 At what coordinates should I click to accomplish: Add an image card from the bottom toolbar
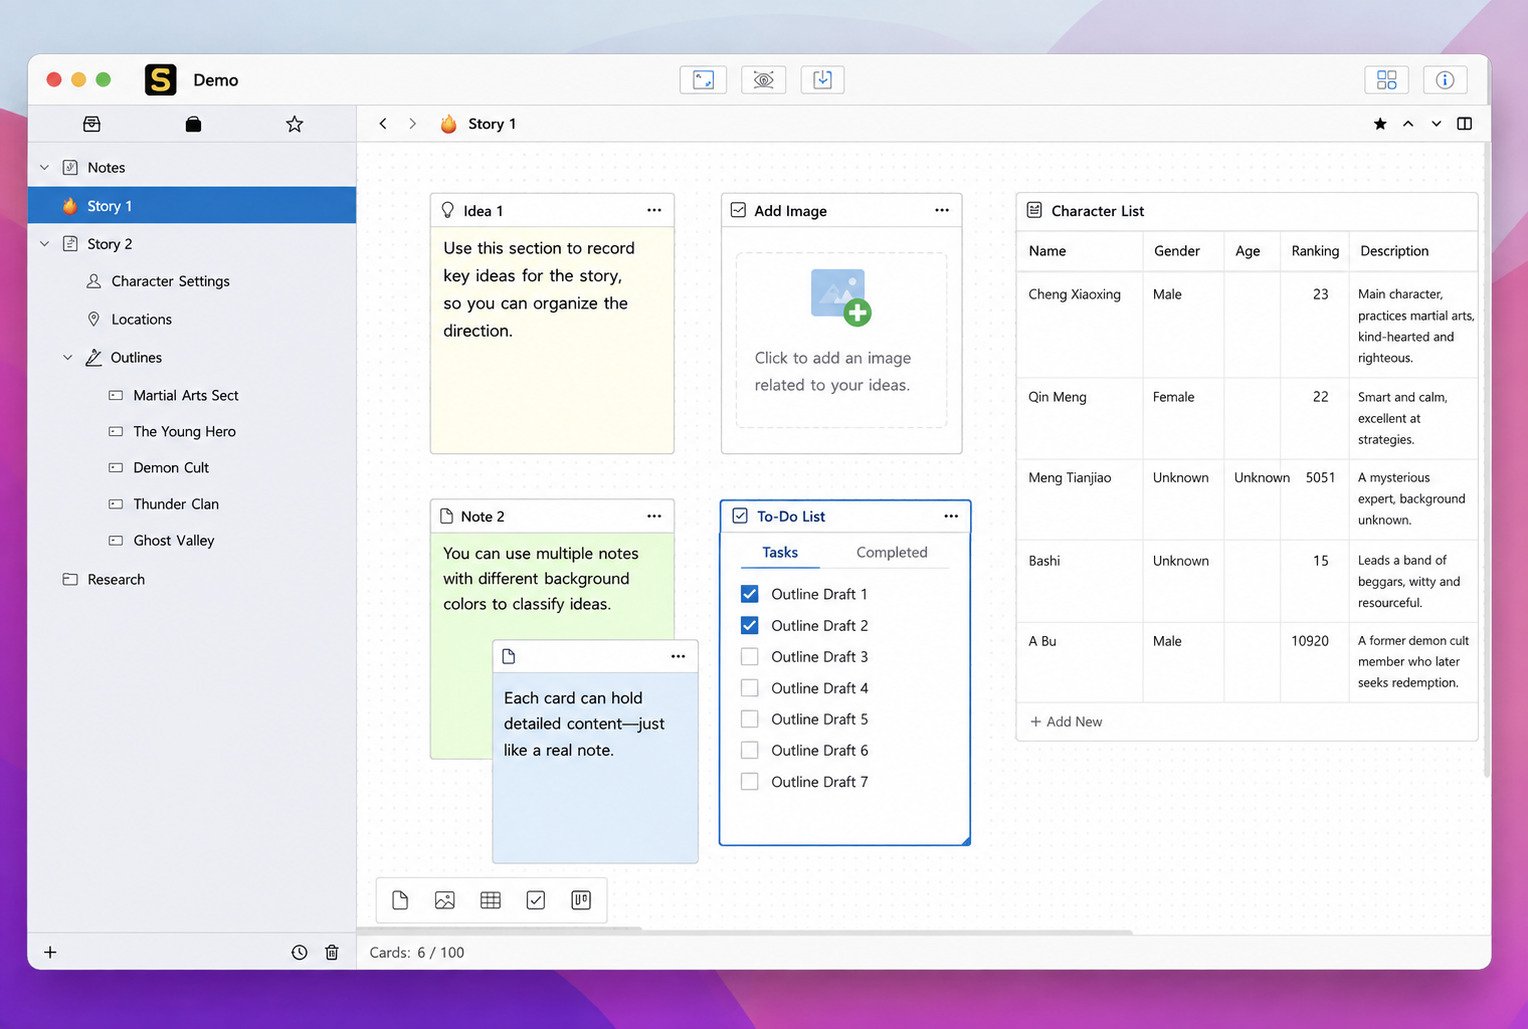point(445,900)
